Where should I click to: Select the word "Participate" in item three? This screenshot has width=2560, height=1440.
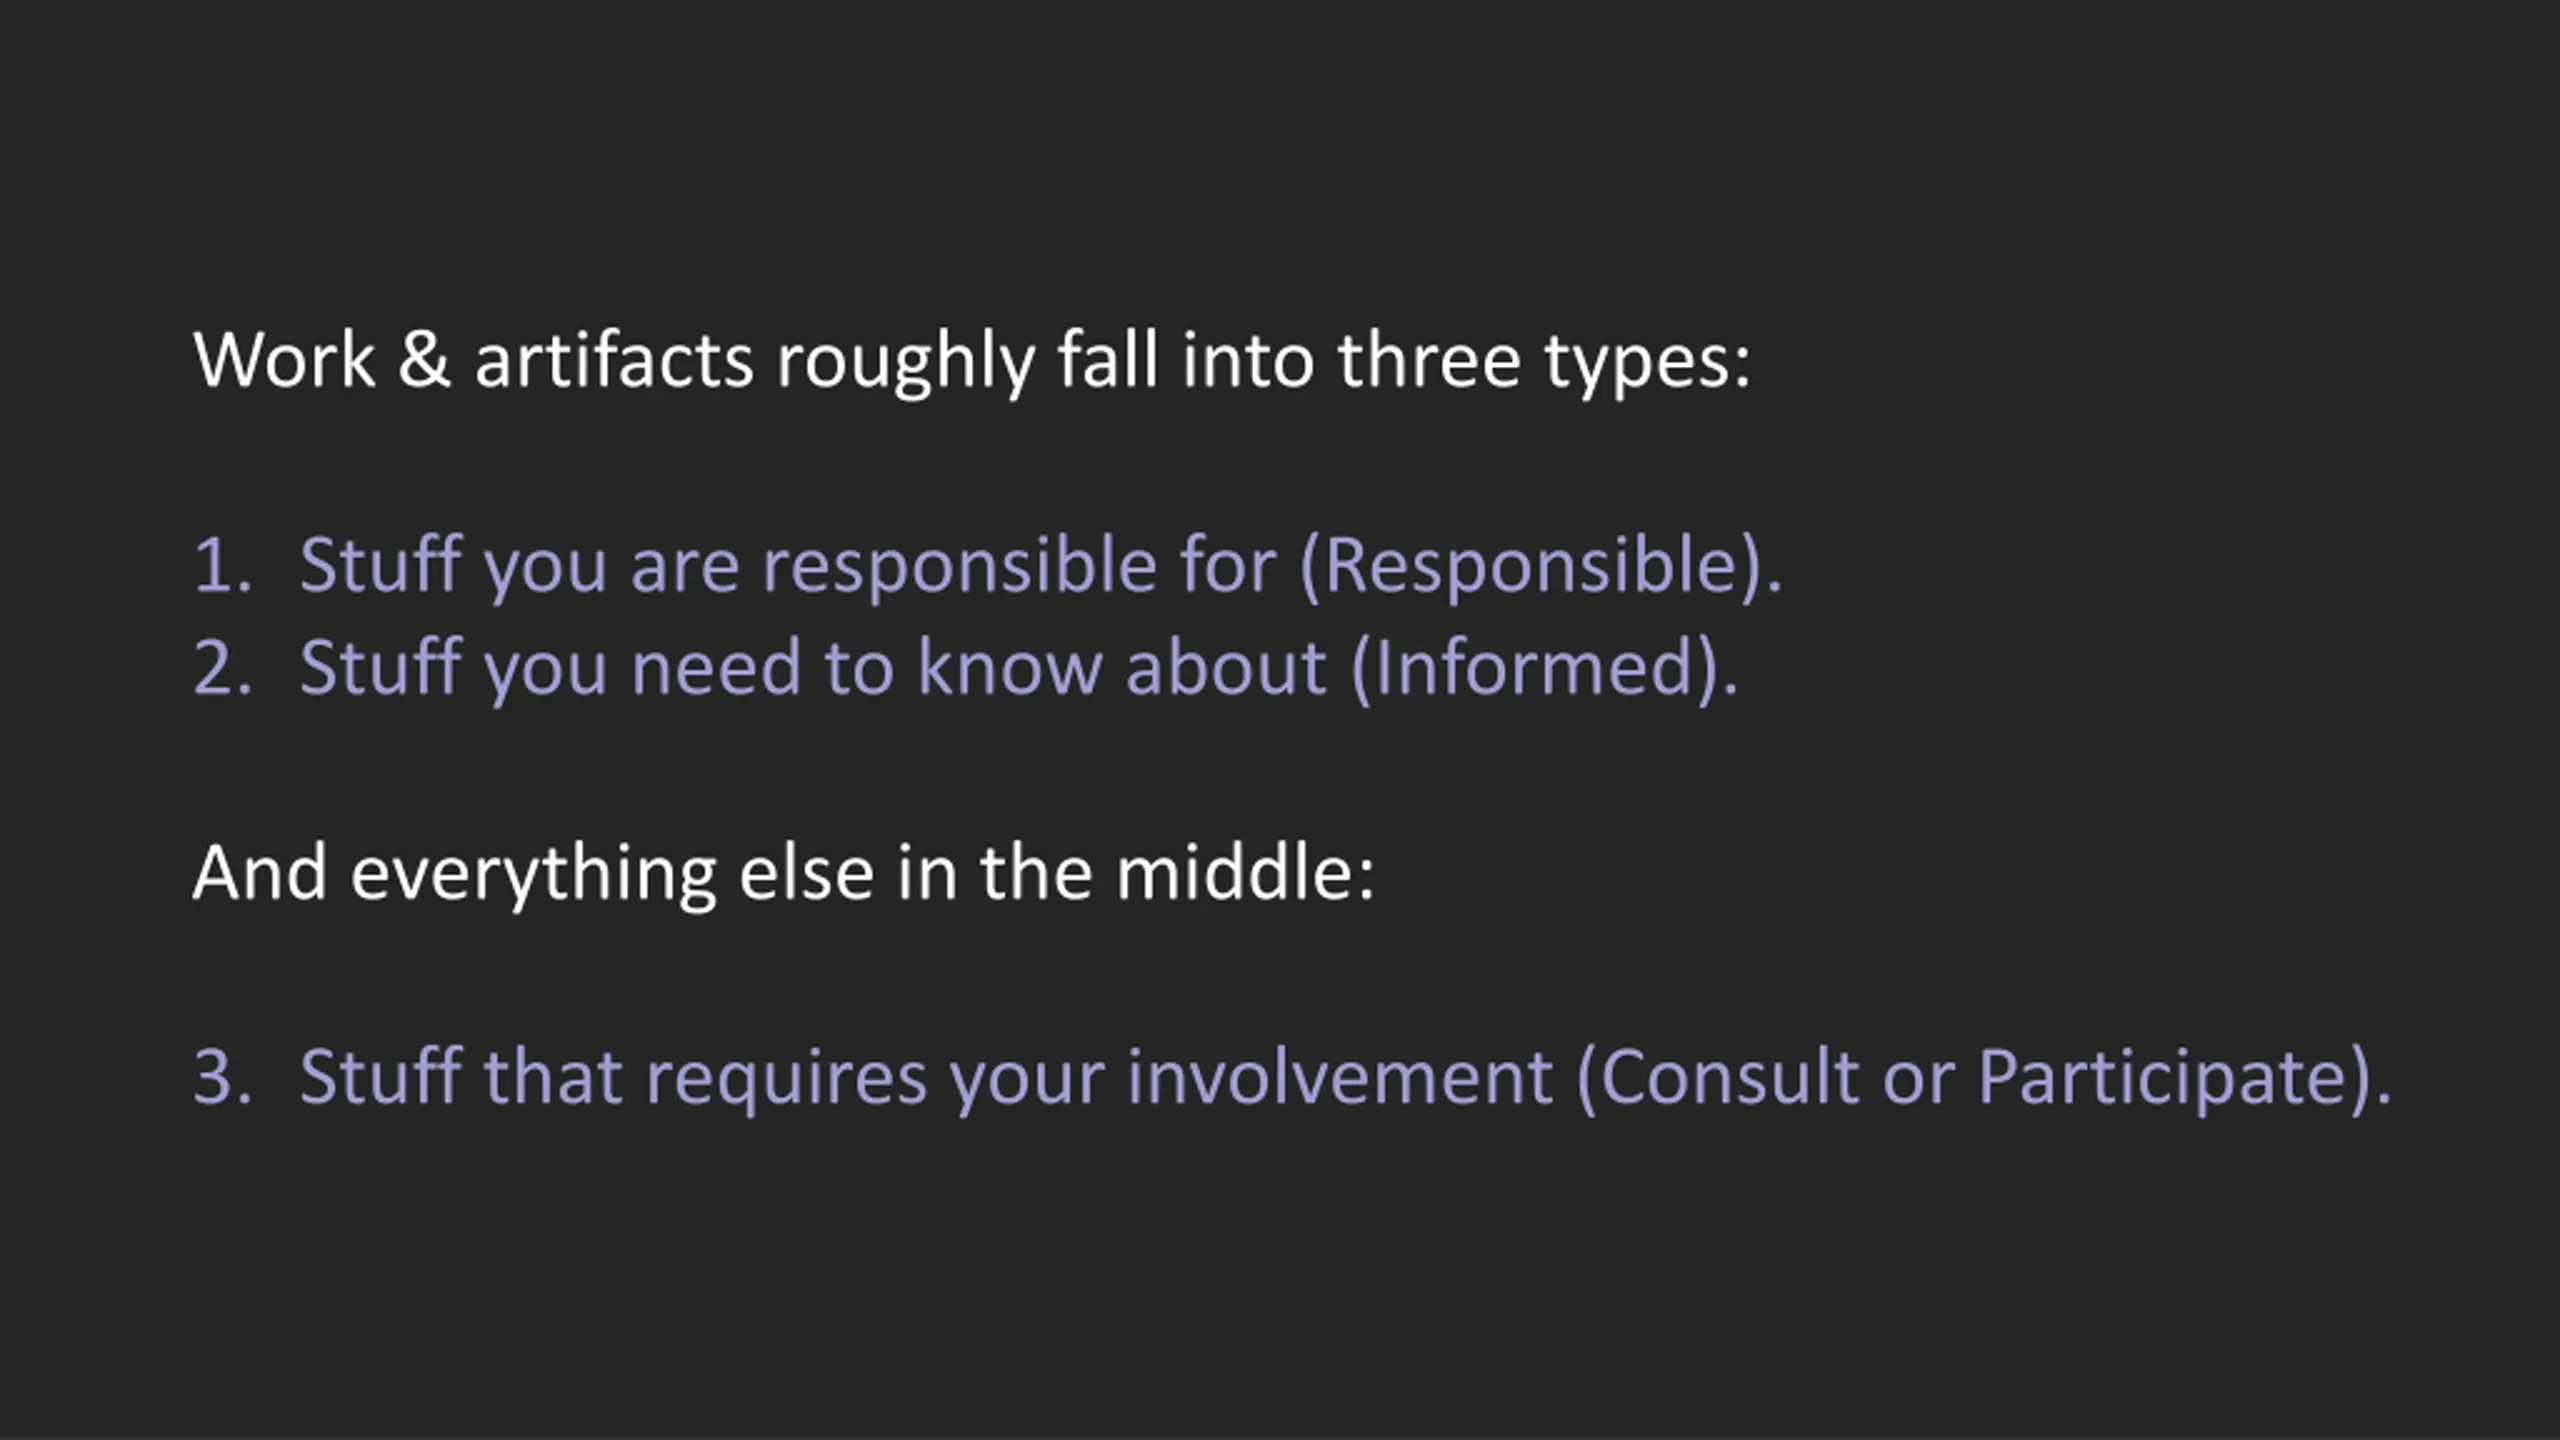click(2163, 1080)
